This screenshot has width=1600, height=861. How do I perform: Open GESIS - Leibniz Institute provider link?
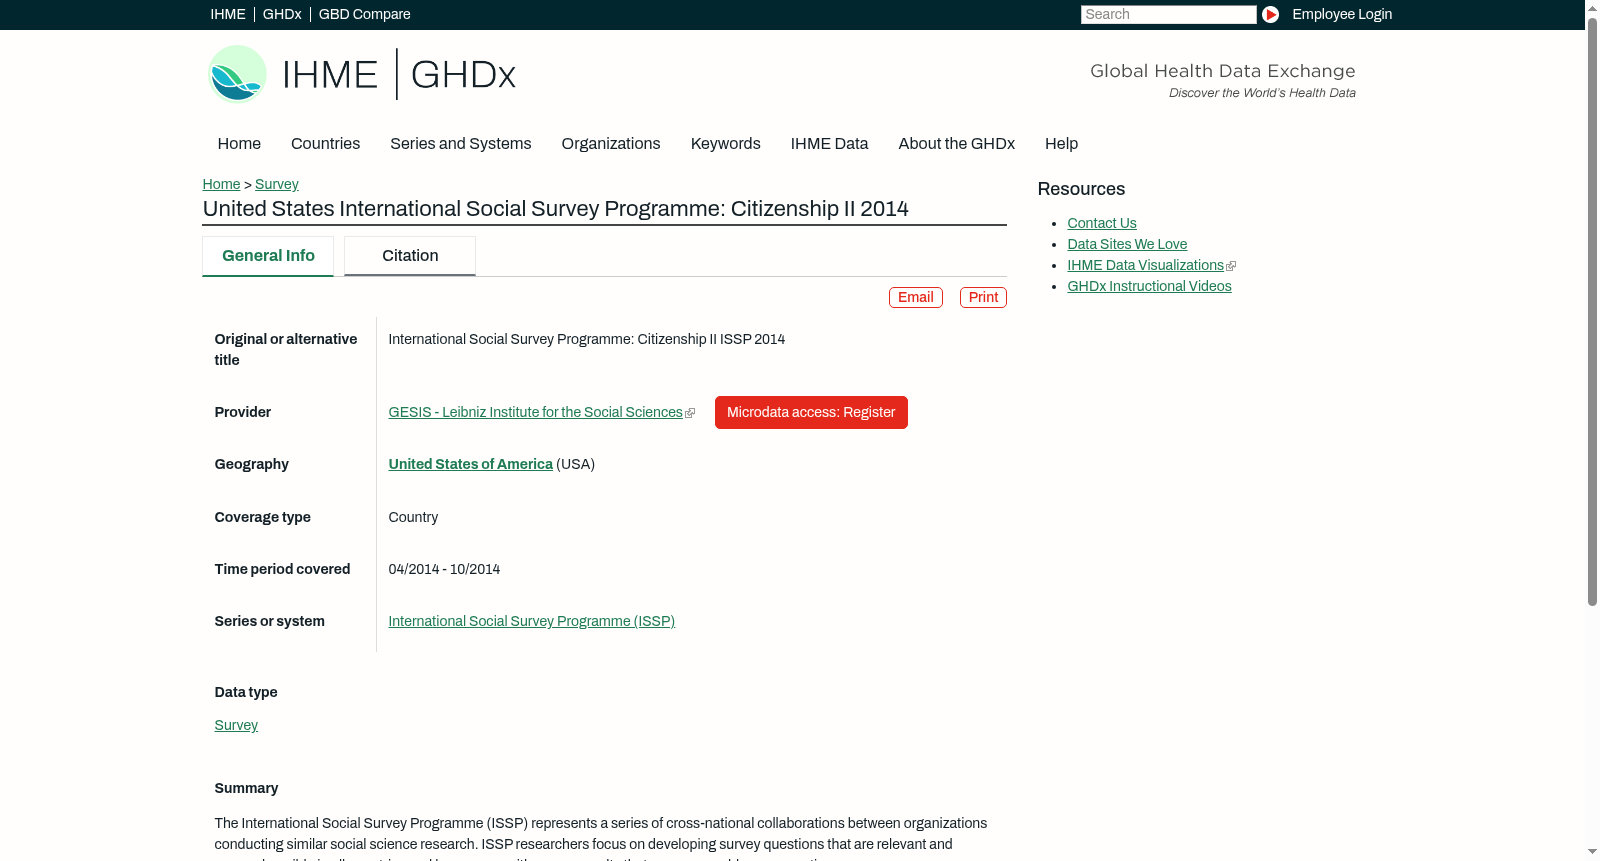(x=535, y=412)
